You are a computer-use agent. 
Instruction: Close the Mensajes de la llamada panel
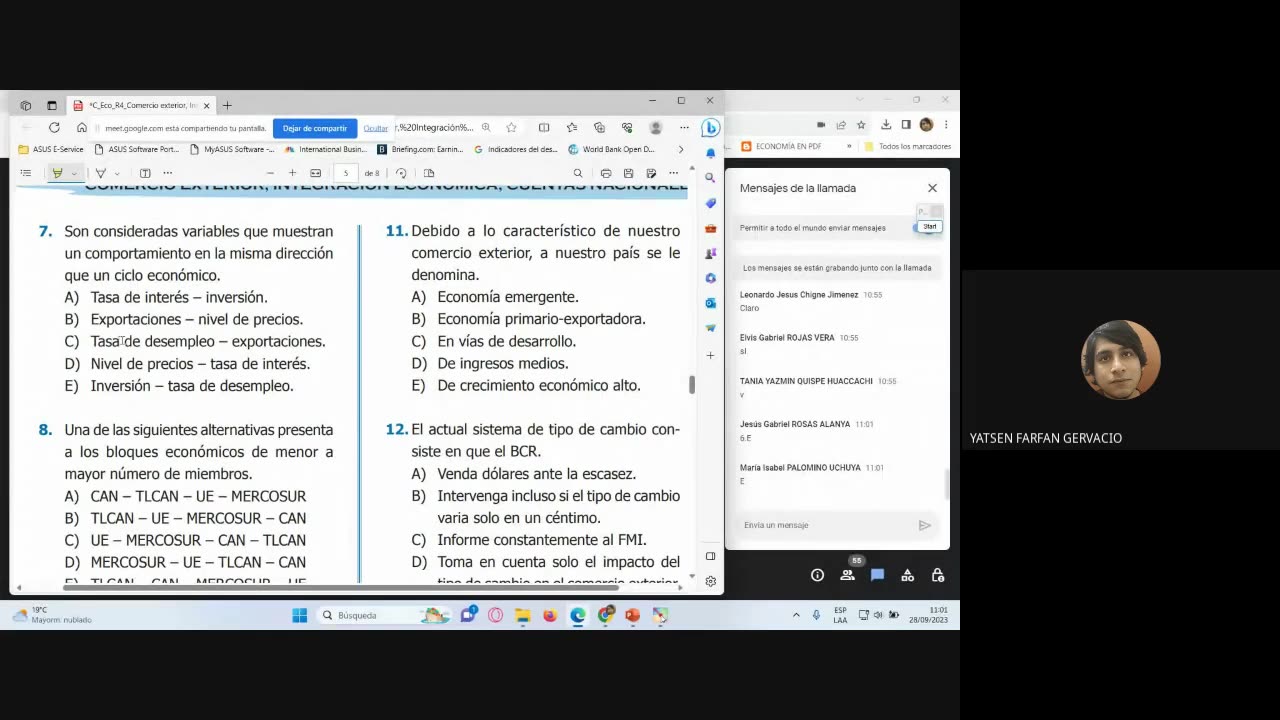click(x=932, y=188)
